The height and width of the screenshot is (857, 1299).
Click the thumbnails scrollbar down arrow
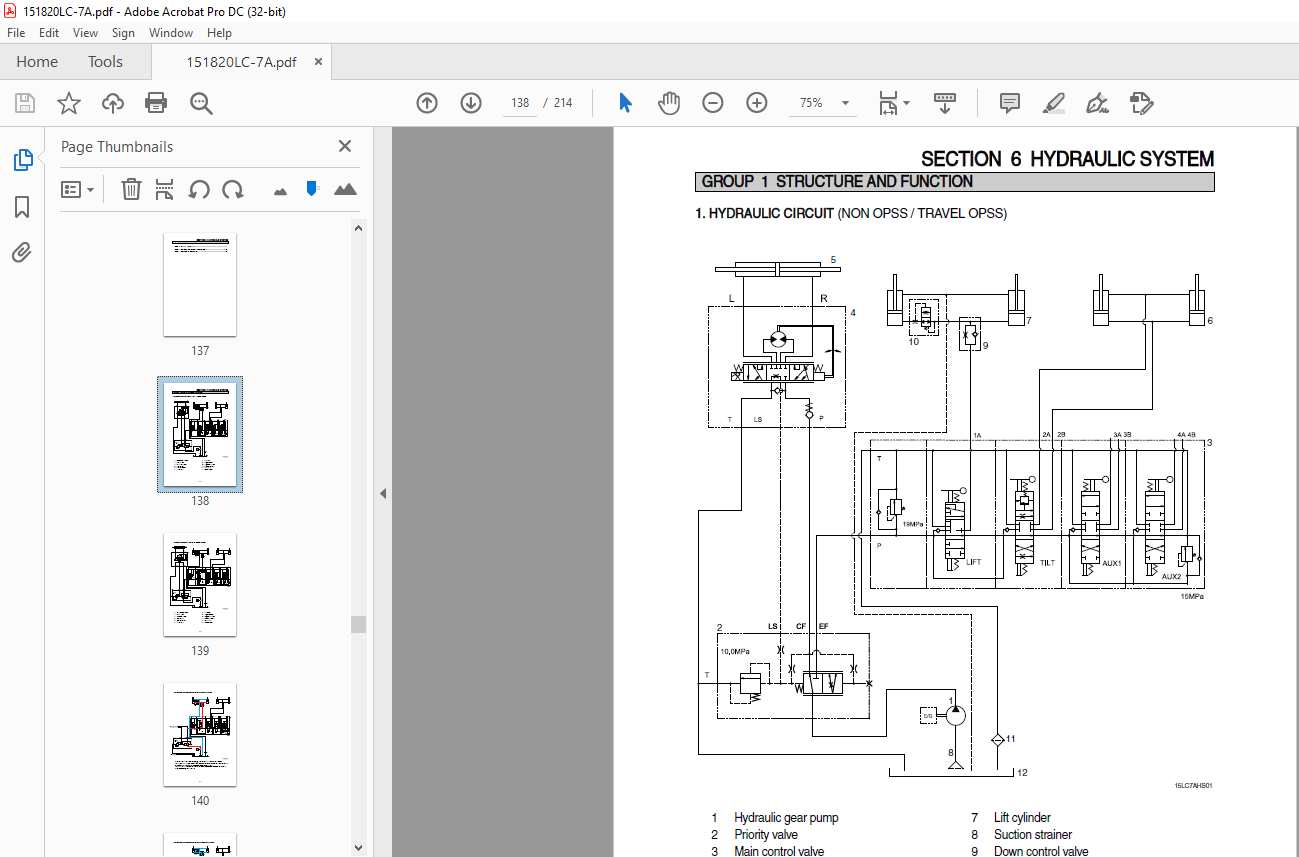pos(358,848)
